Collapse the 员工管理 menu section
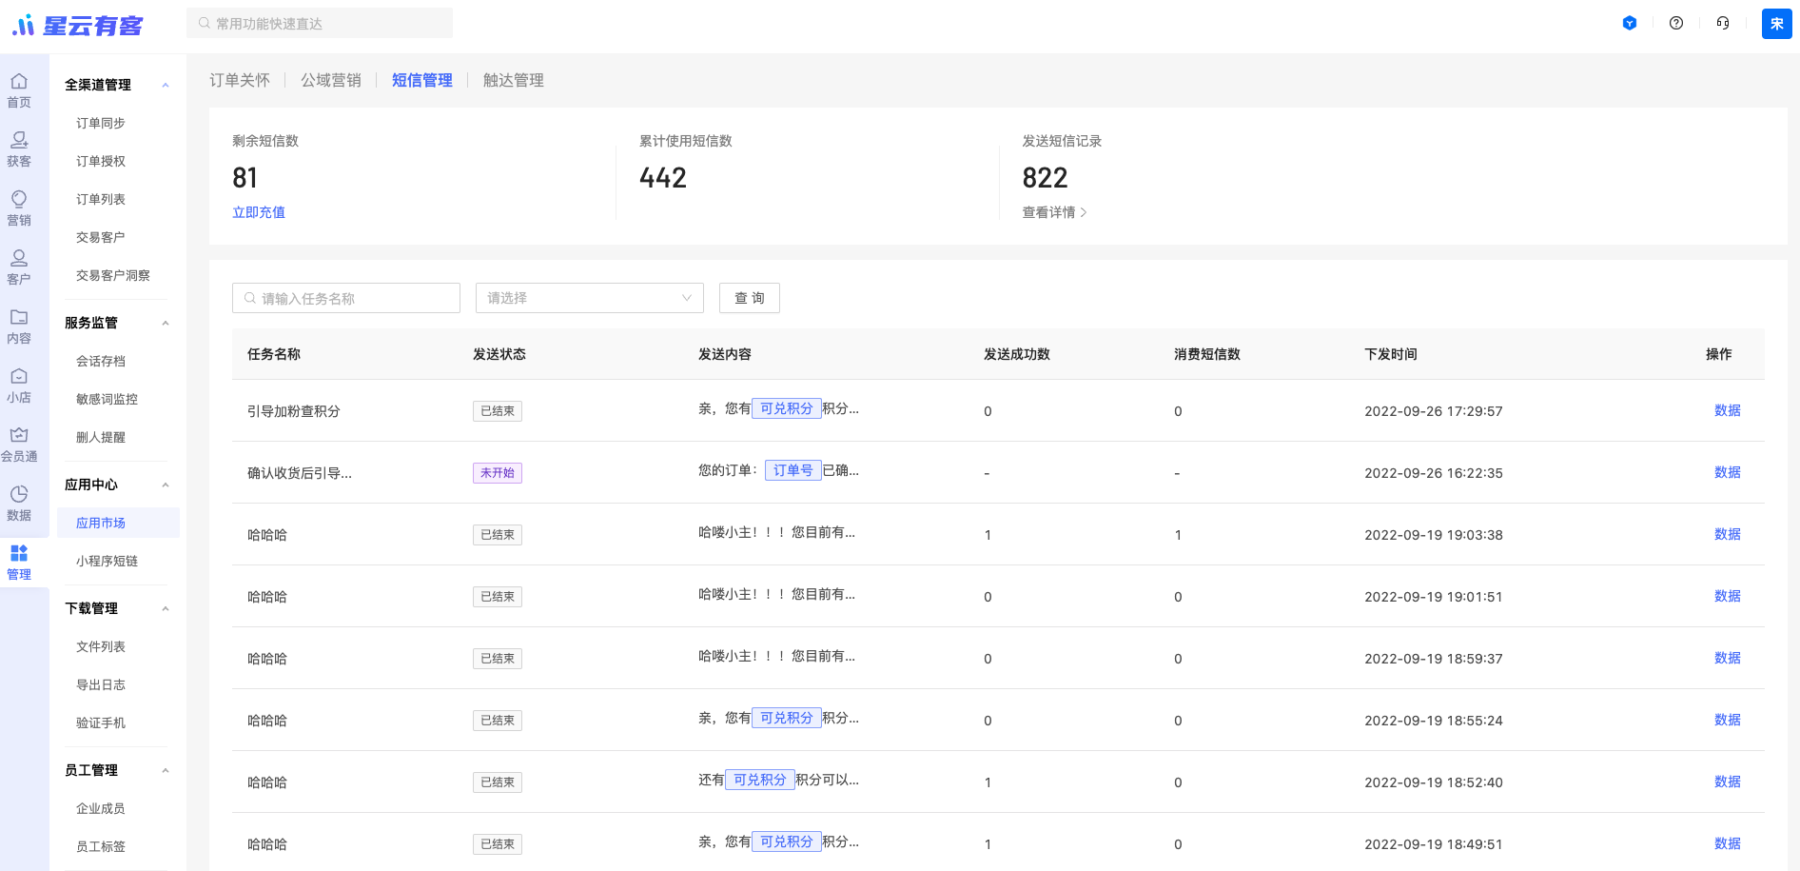1800x871 pixels. 165,771
